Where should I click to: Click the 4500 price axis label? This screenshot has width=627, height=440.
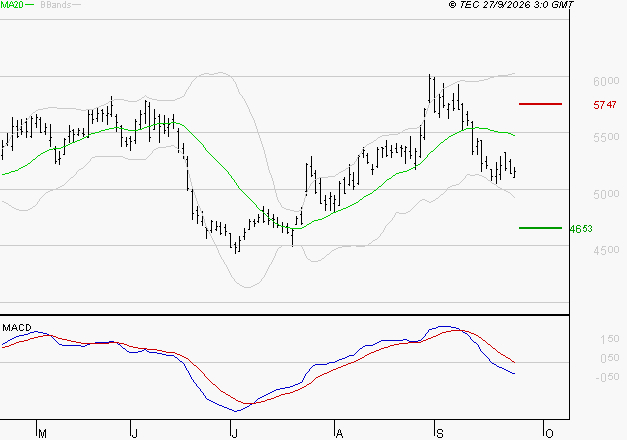pos(606,250)
